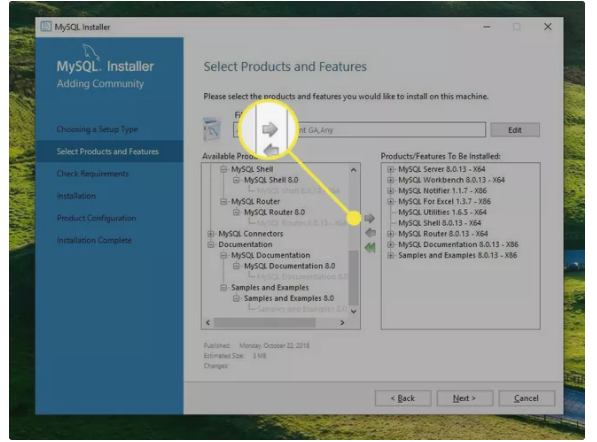This screenshot has height=442, width=597.
Task: Expand Samples and Examples 8.0.13 - X86
Action: tap(390, 255)
